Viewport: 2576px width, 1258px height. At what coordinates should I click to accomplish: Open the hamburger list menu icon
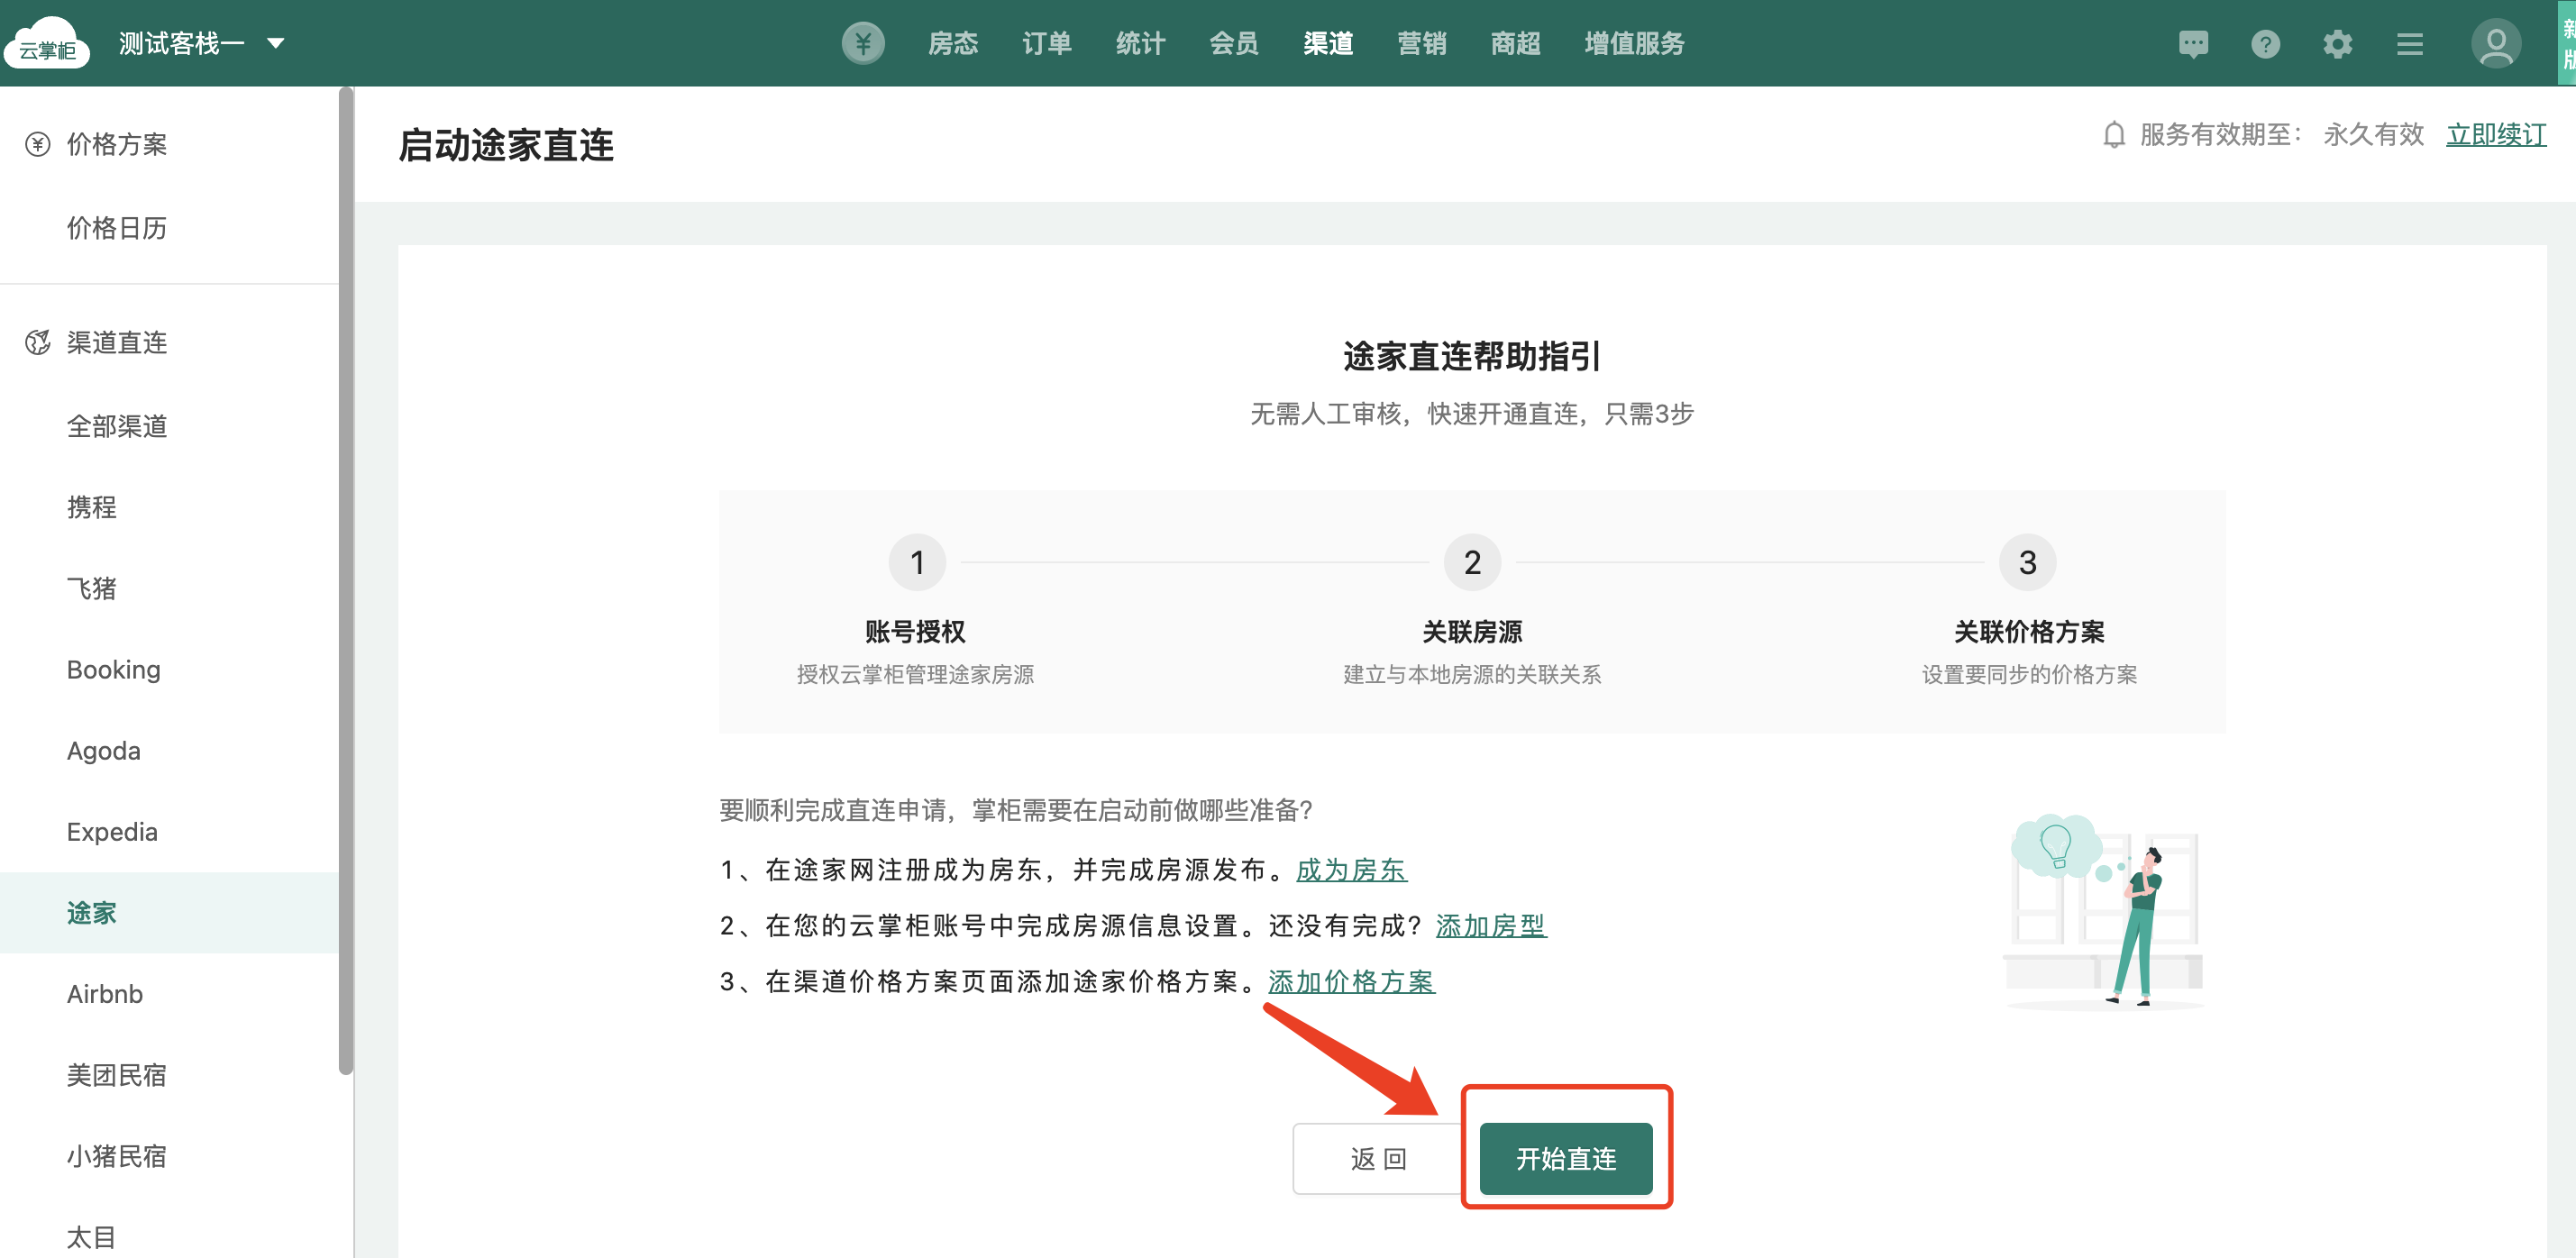tap(2409, 44)
